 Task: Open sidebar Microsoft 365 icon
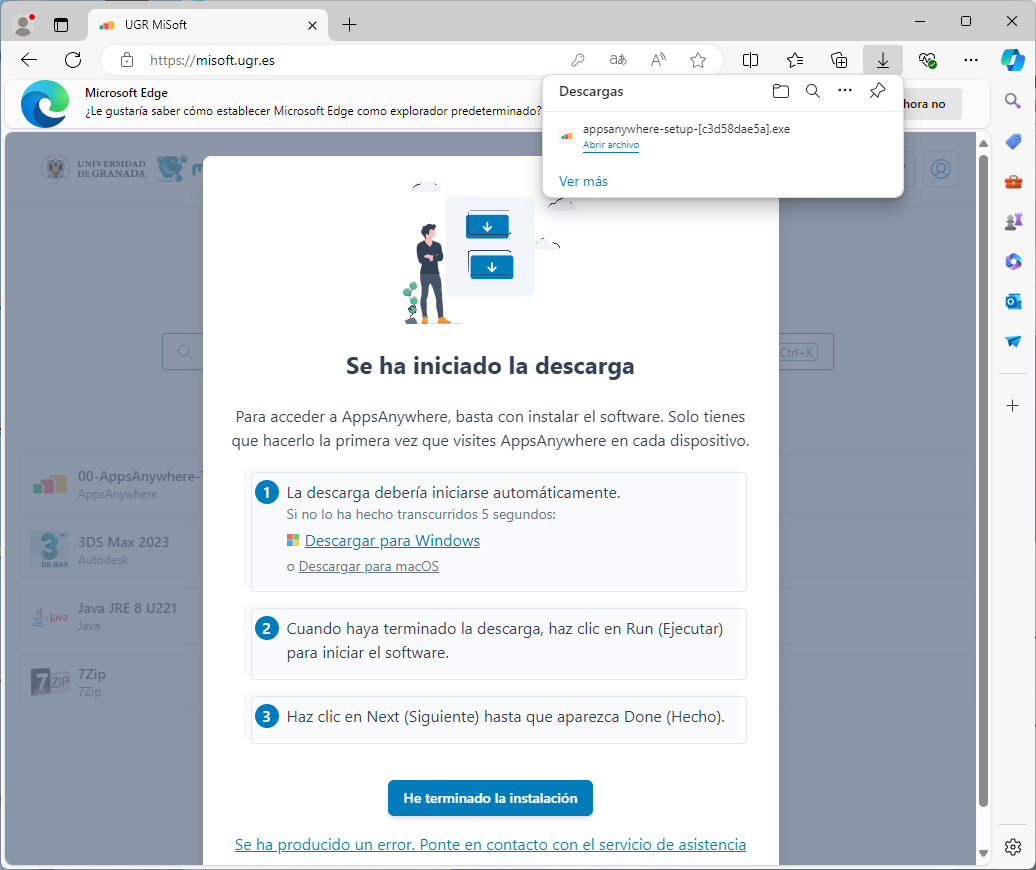click(1013, 262)
